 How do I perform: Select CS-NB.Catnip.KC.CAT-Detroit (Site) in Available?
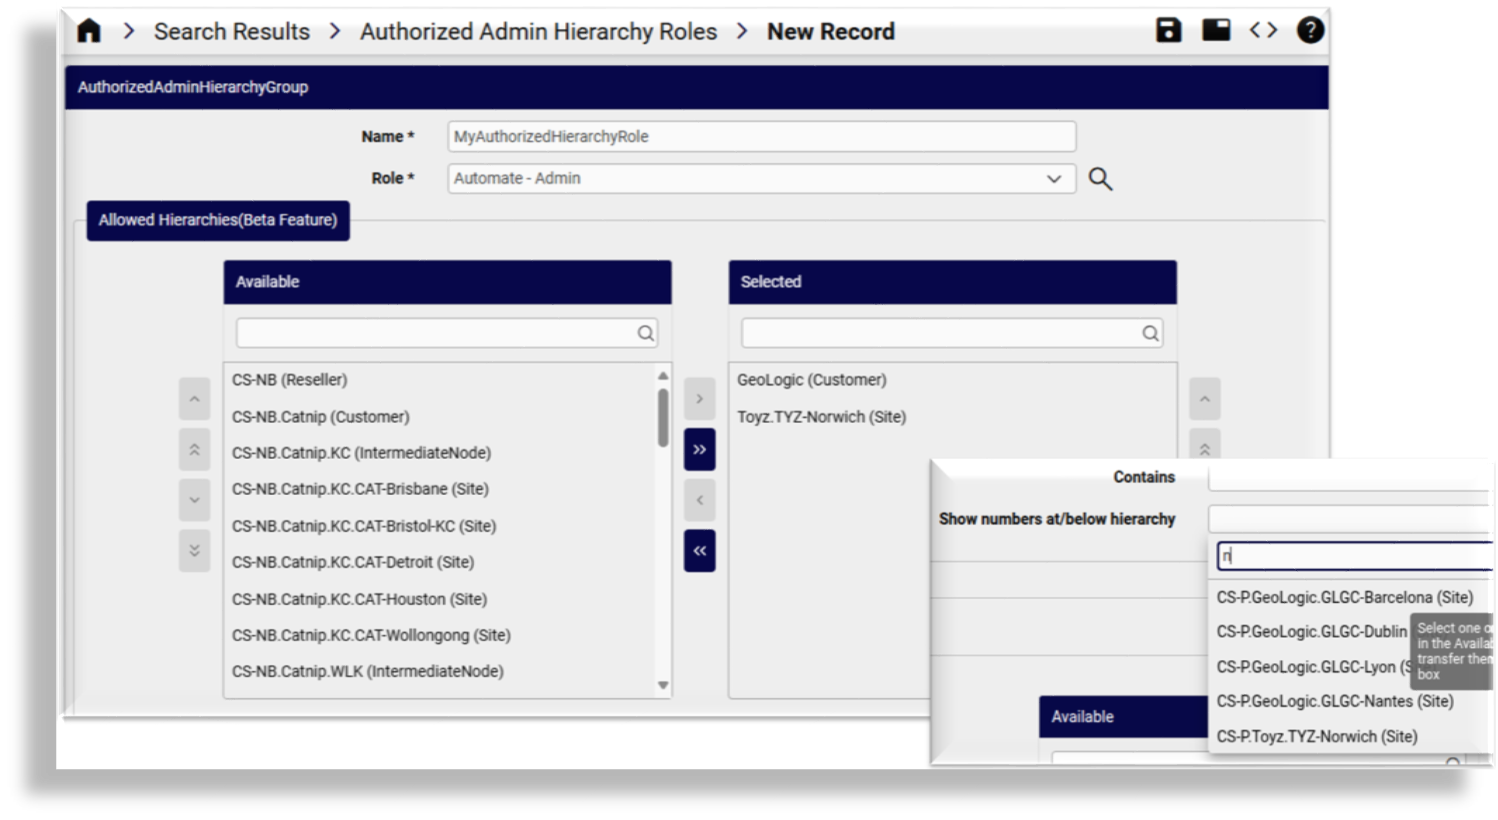coord(360,563)
